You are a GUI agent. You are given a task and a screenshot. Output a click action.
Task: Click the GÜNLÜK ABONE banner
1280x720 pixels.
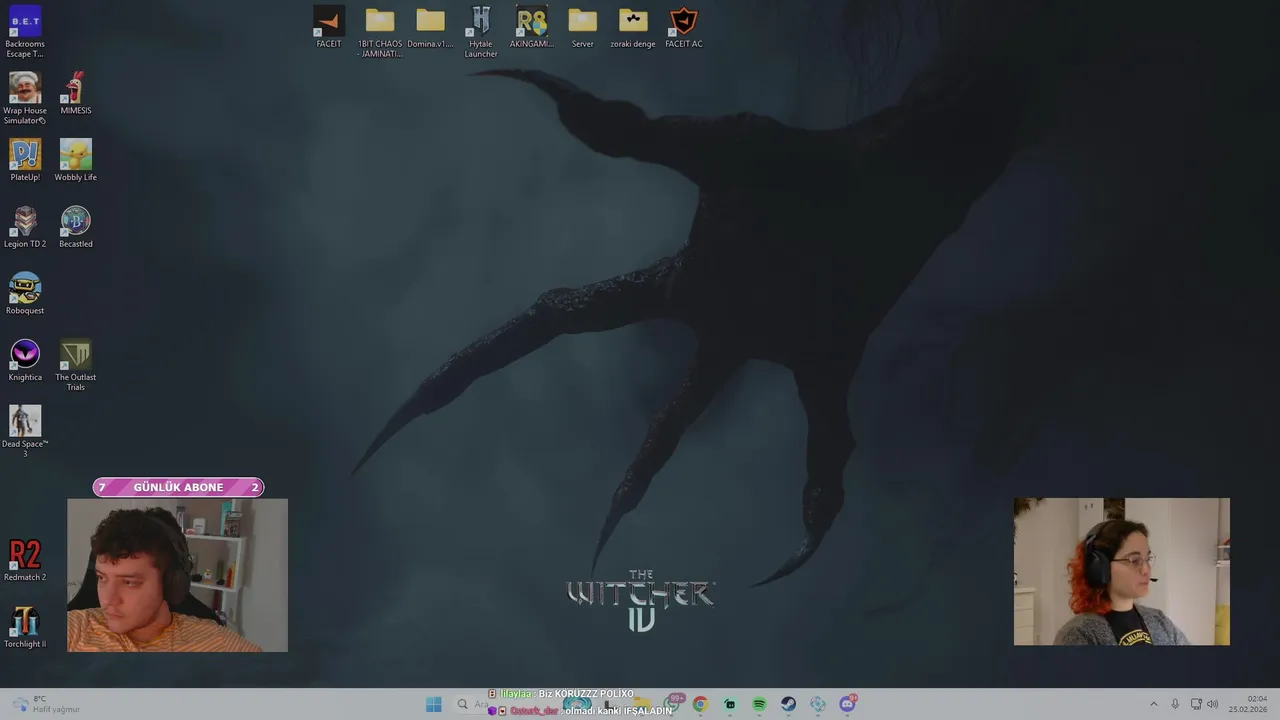coord(178,487)
